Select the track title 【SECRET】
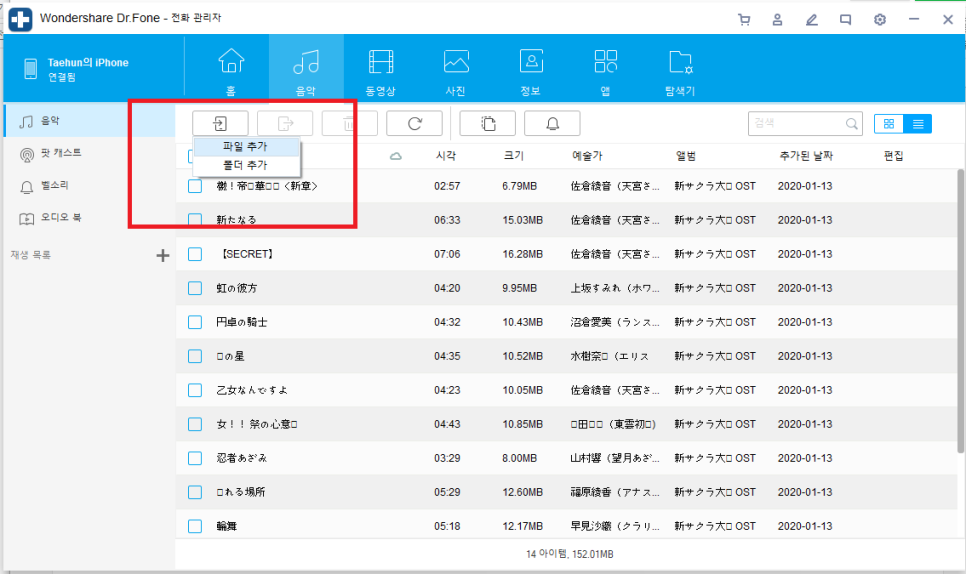Image resolution: width=966 pixels, height=574 pixels. coord(247,254)
